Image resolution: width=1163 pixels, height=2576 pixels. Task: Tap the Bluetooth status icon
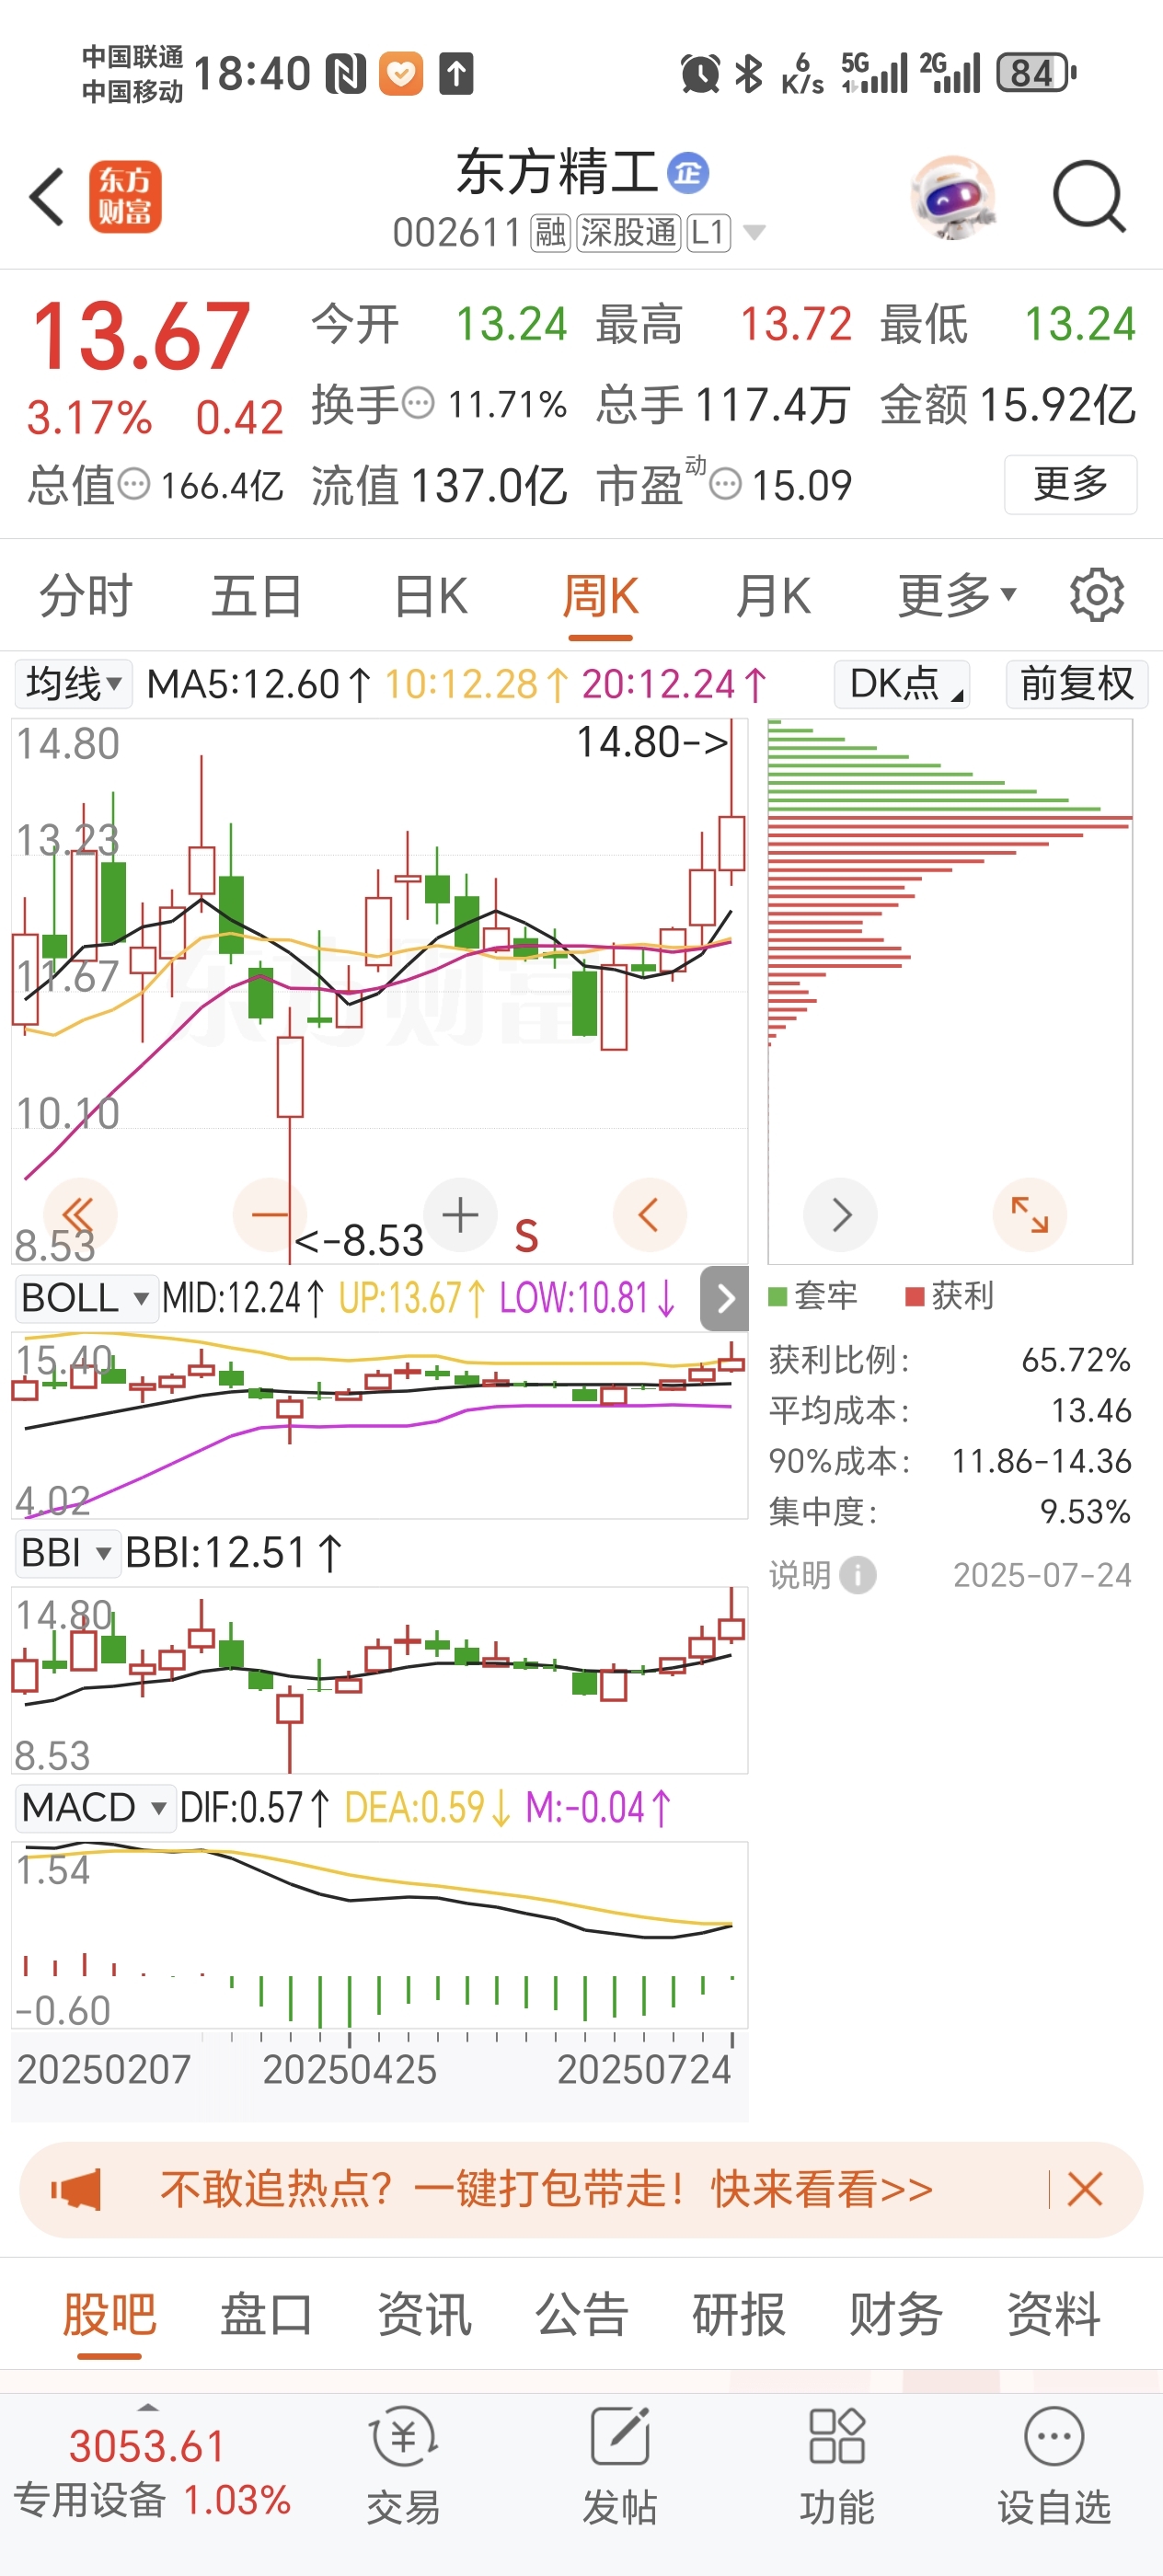coord(748,73)
